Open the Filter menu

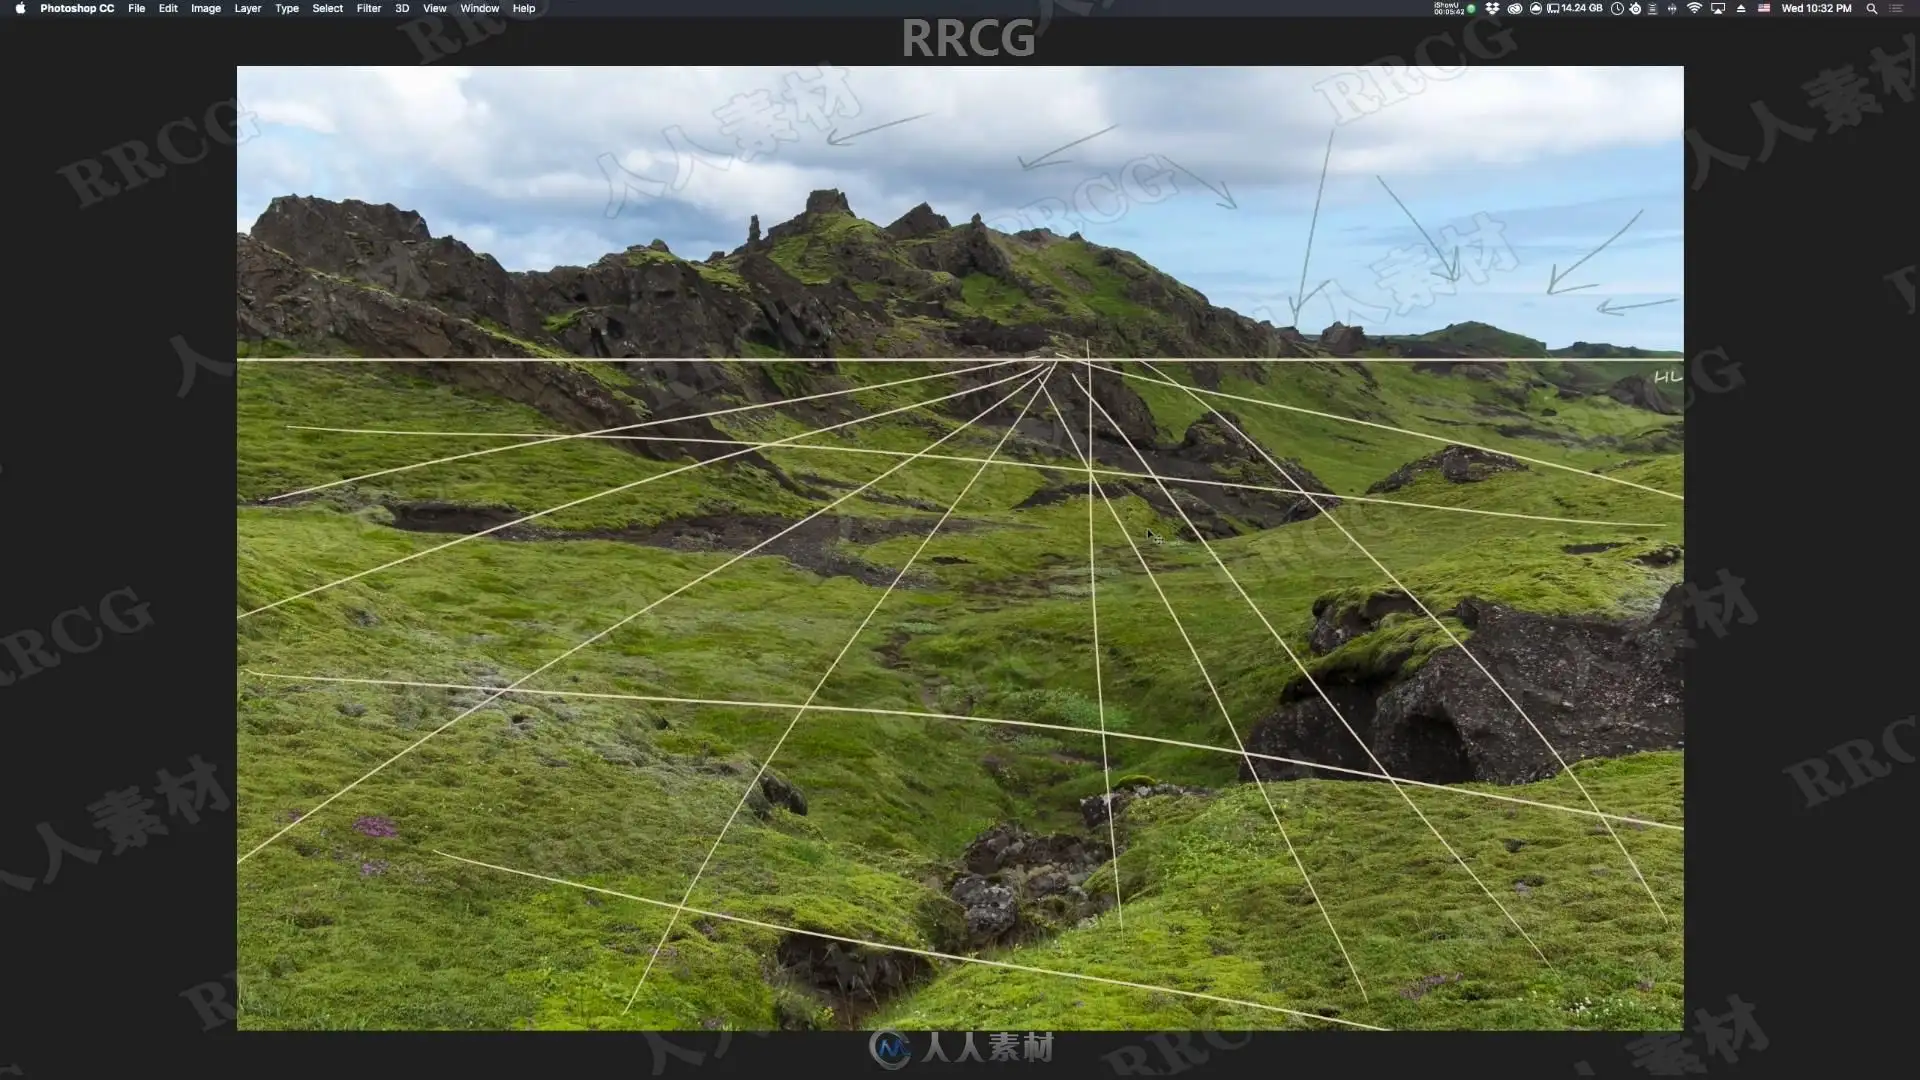(368, 8)
